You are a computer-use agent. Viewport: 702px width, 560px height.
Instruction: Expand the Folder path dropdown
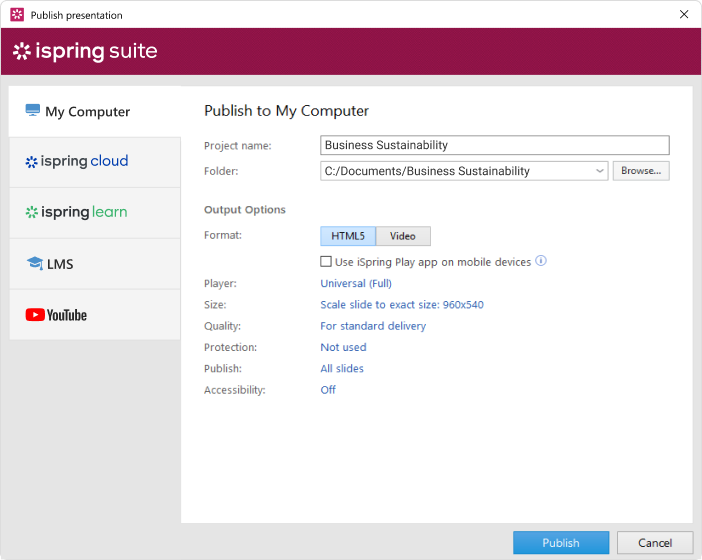[599, 171]
